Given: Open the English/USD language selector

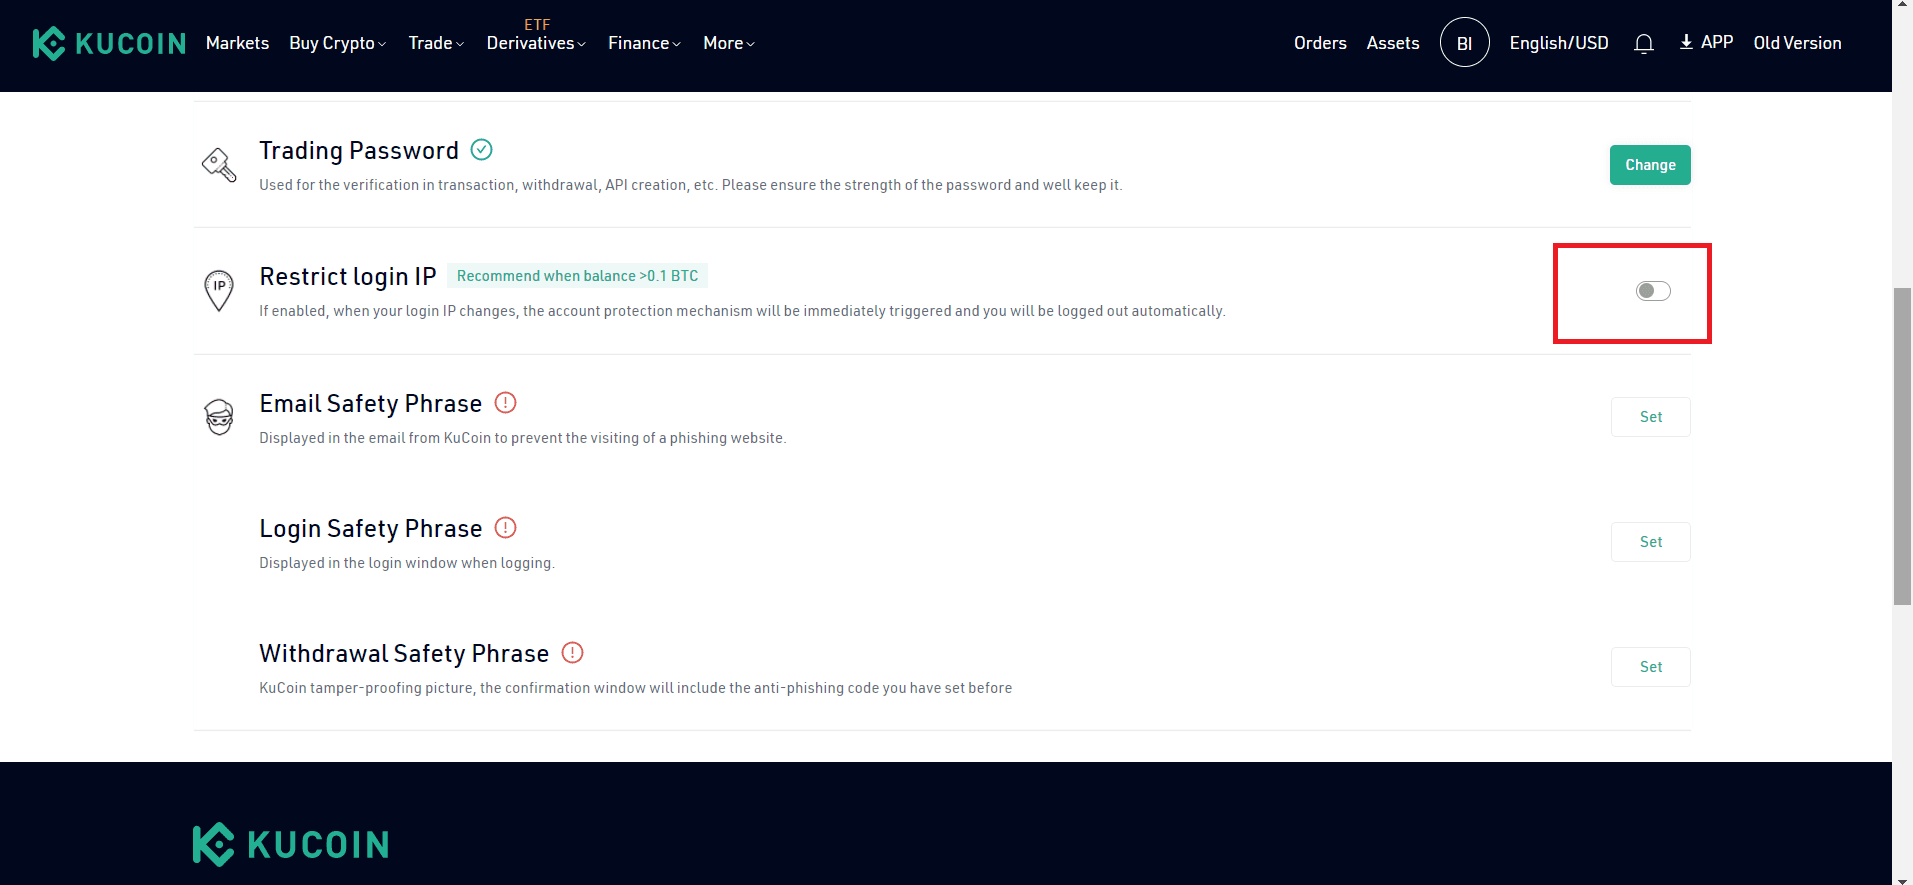Looking at the screenshot, I should tap(1559, 43).
